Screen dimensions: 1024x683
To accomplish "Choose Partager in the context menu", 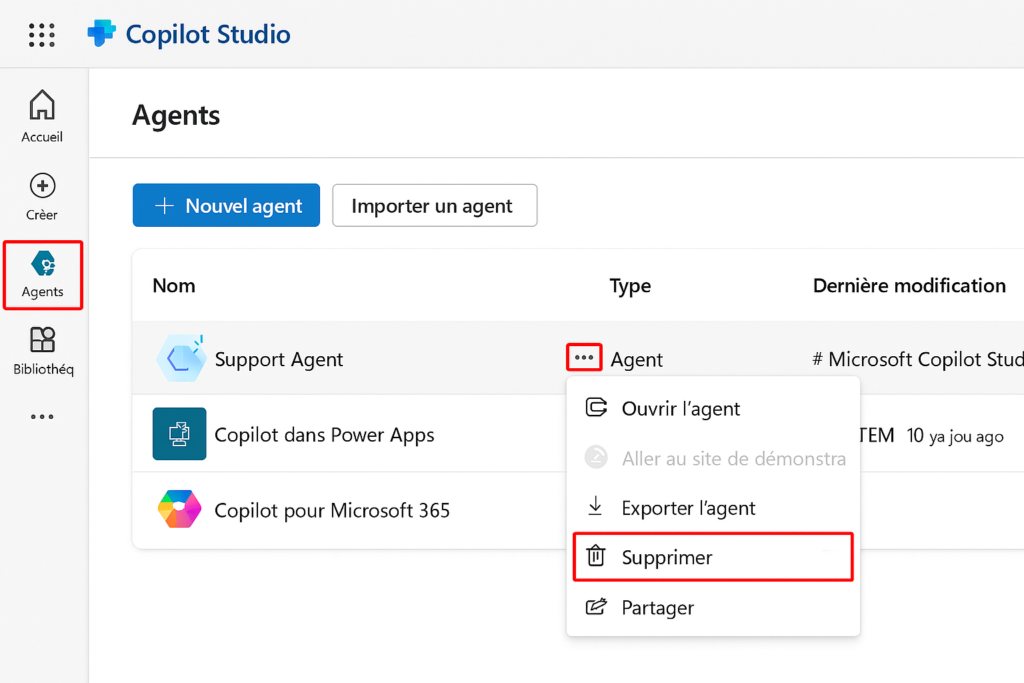I will pyautogui.click(x=657, y=607).
